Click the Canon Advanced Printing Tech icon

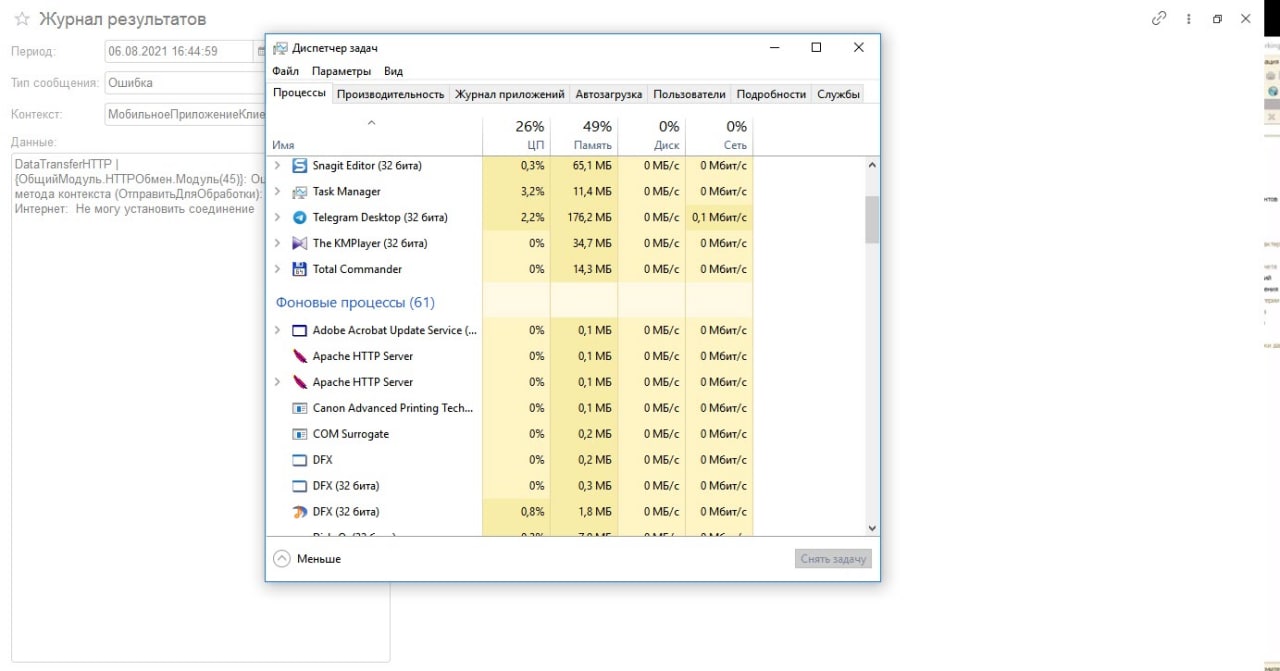point(299,408)
